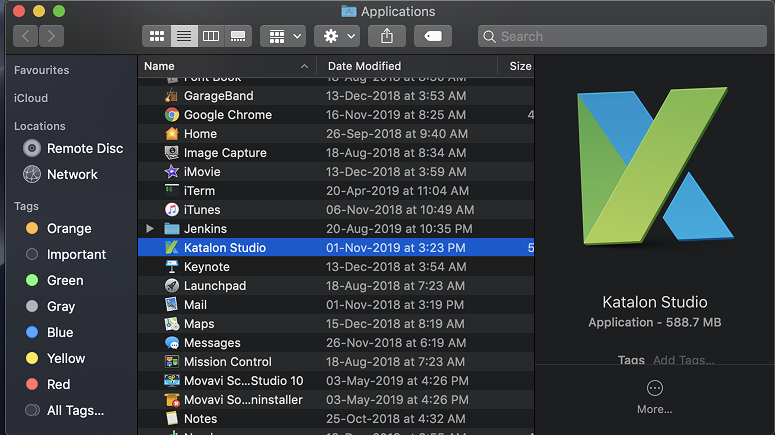Click the Launchpad rocket icon
The height and width of the screenshot is (435, 775).
(172, 286)
